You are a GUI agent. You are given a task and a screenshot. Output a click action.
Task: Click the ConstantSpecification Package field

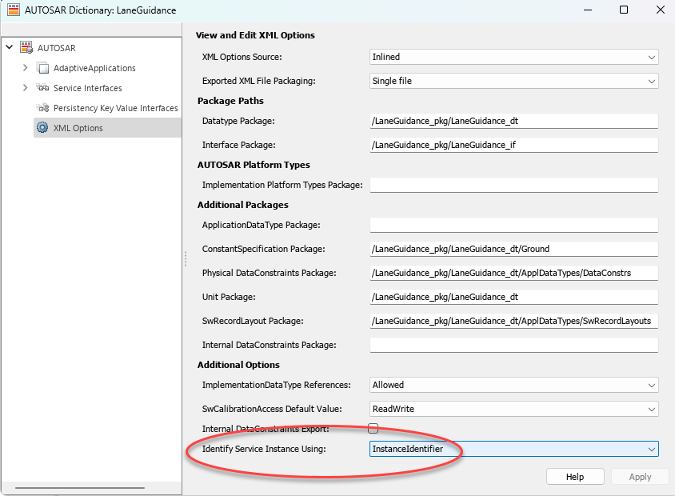point(514,249)
